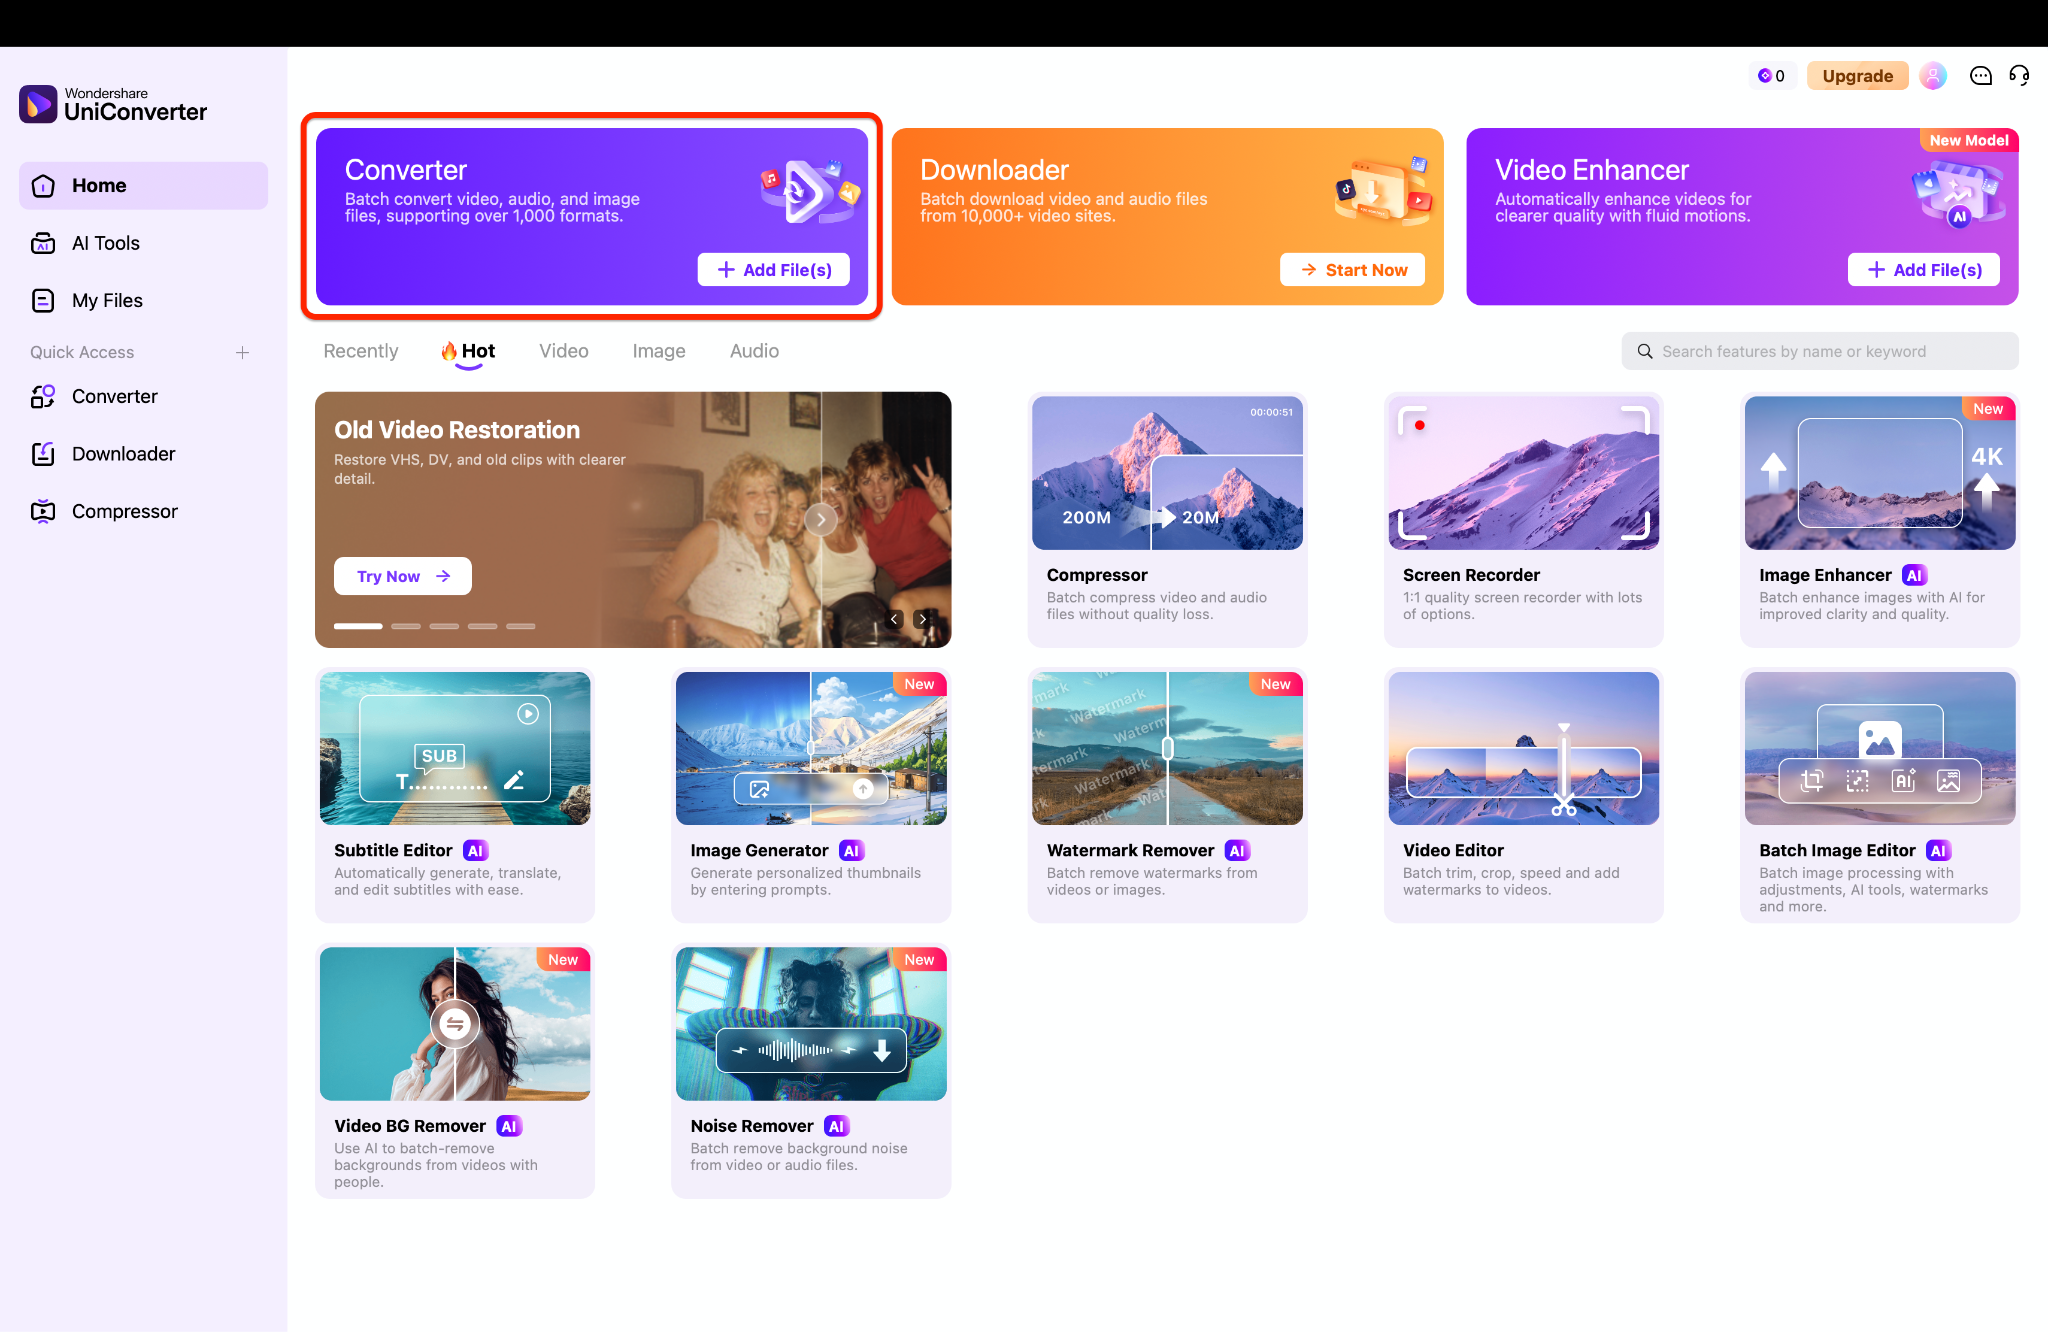Click AI badge next to Noise Remover

[x=837, y=1126]
